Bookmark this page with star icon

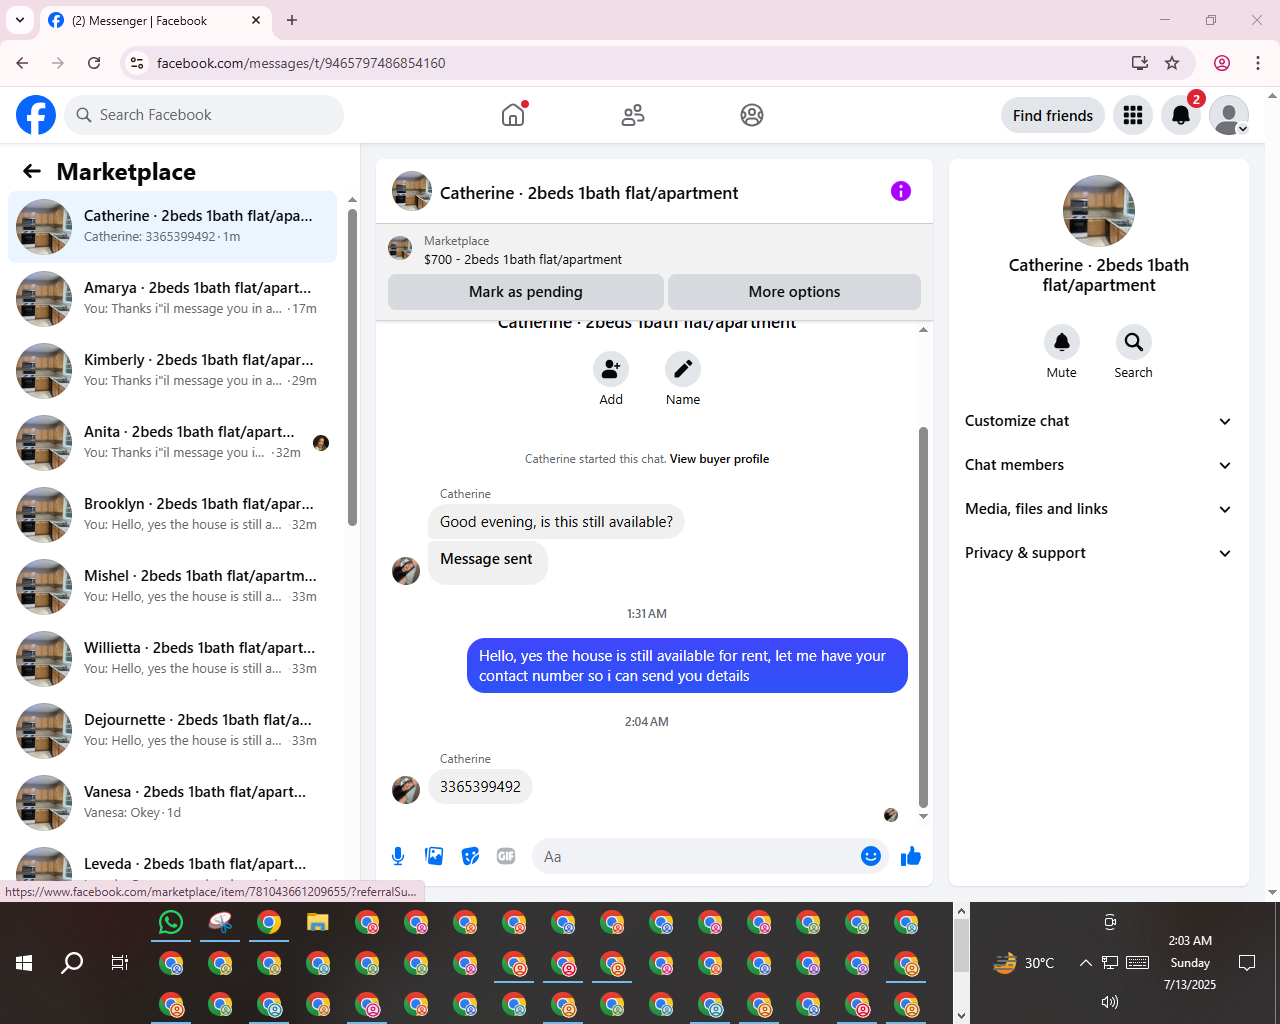point(1172,63)
